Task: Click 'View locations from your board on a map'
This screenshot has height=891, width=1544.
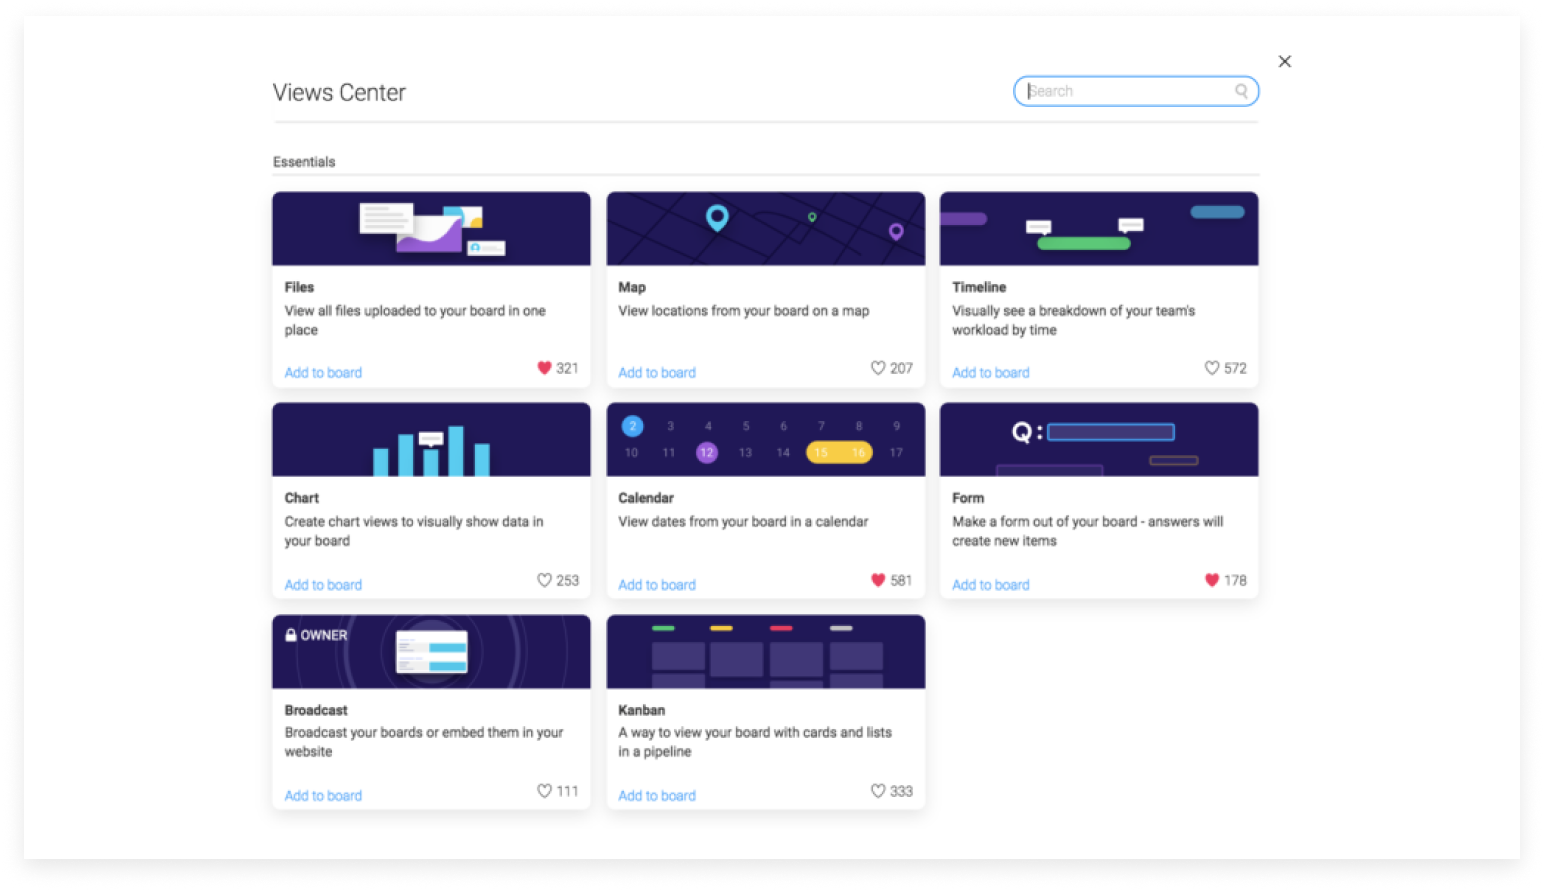Action: pos(744,311)
